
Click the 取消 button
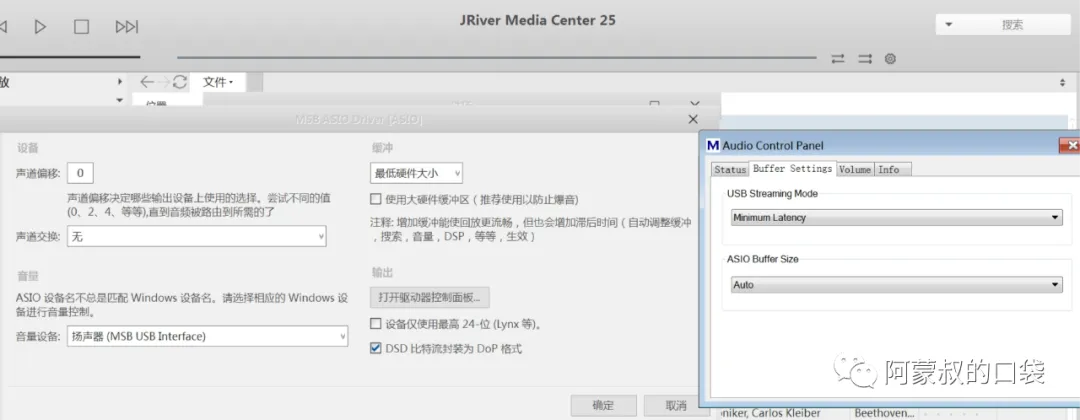point(675,405)
